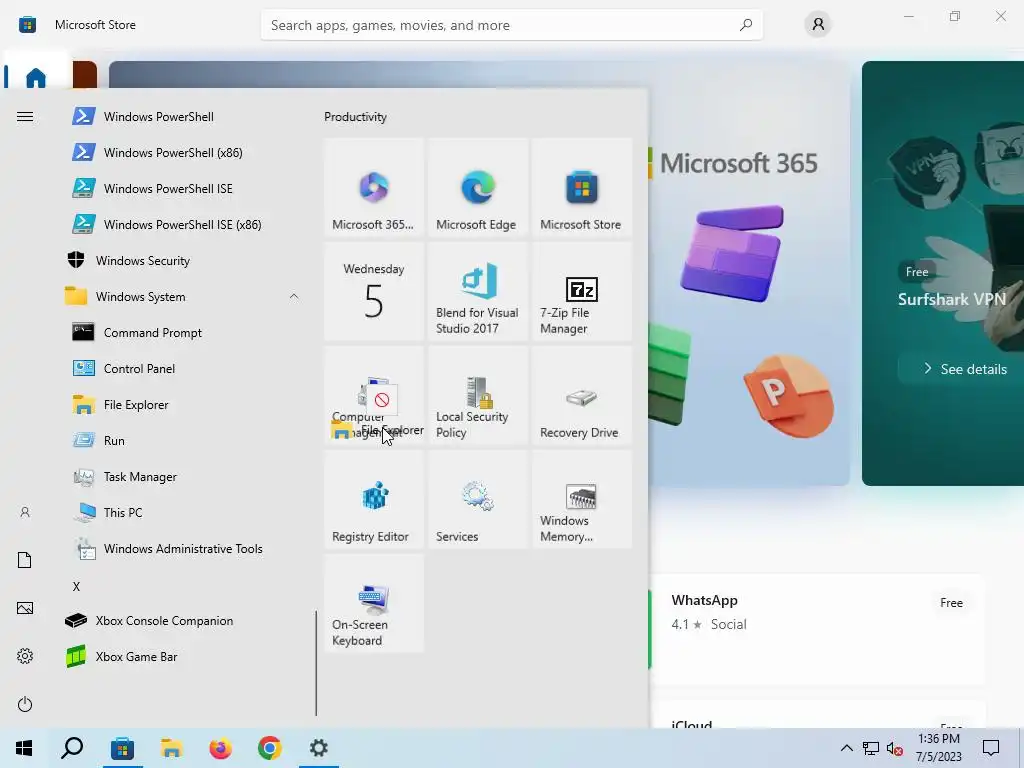The image size is (1024, 768).
Task: Open This PC
Action: (183, 513)
